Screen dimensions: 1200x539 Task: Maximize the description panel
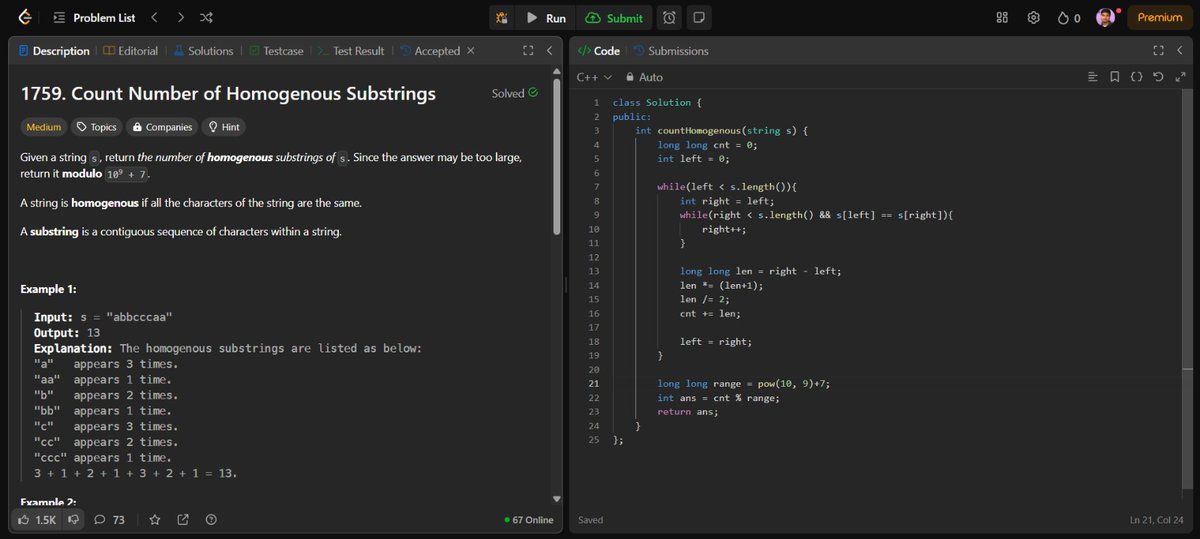click(x=528, y=51)
